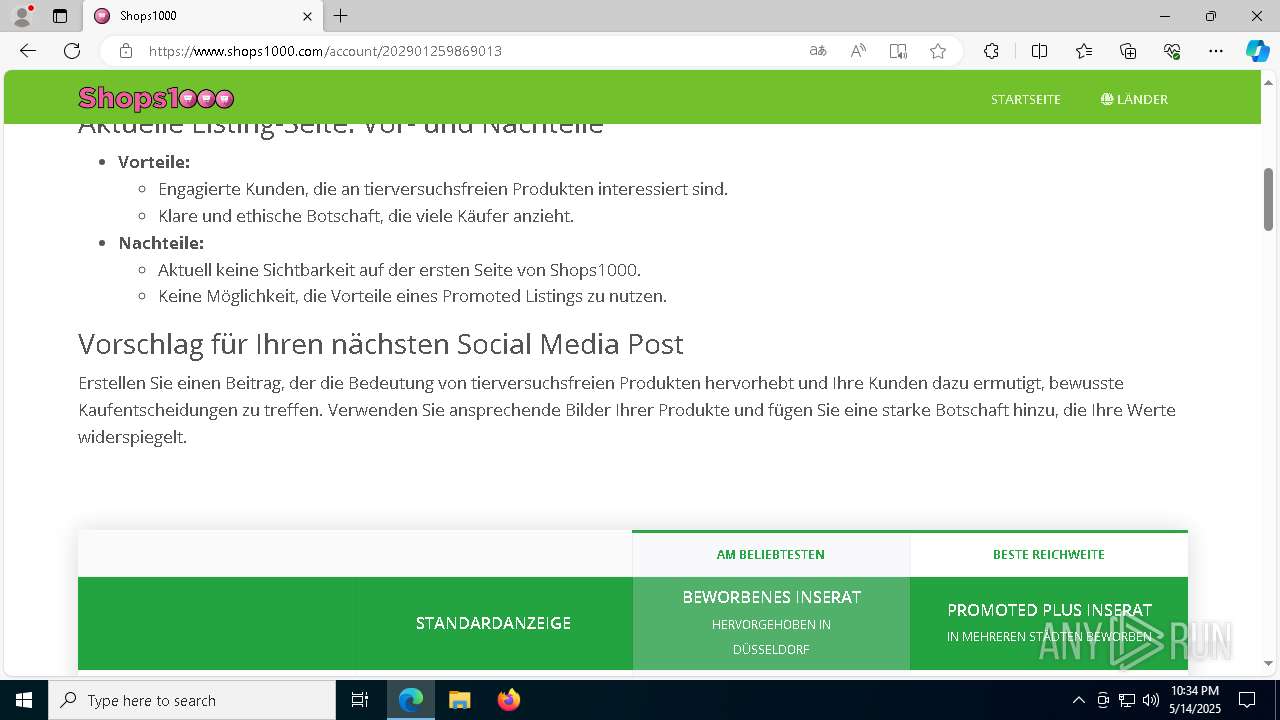The width and height of the screenshot is (1280, 720).
Task: Select the 'Nachteile:' label
Action: (x=161, y=243)
